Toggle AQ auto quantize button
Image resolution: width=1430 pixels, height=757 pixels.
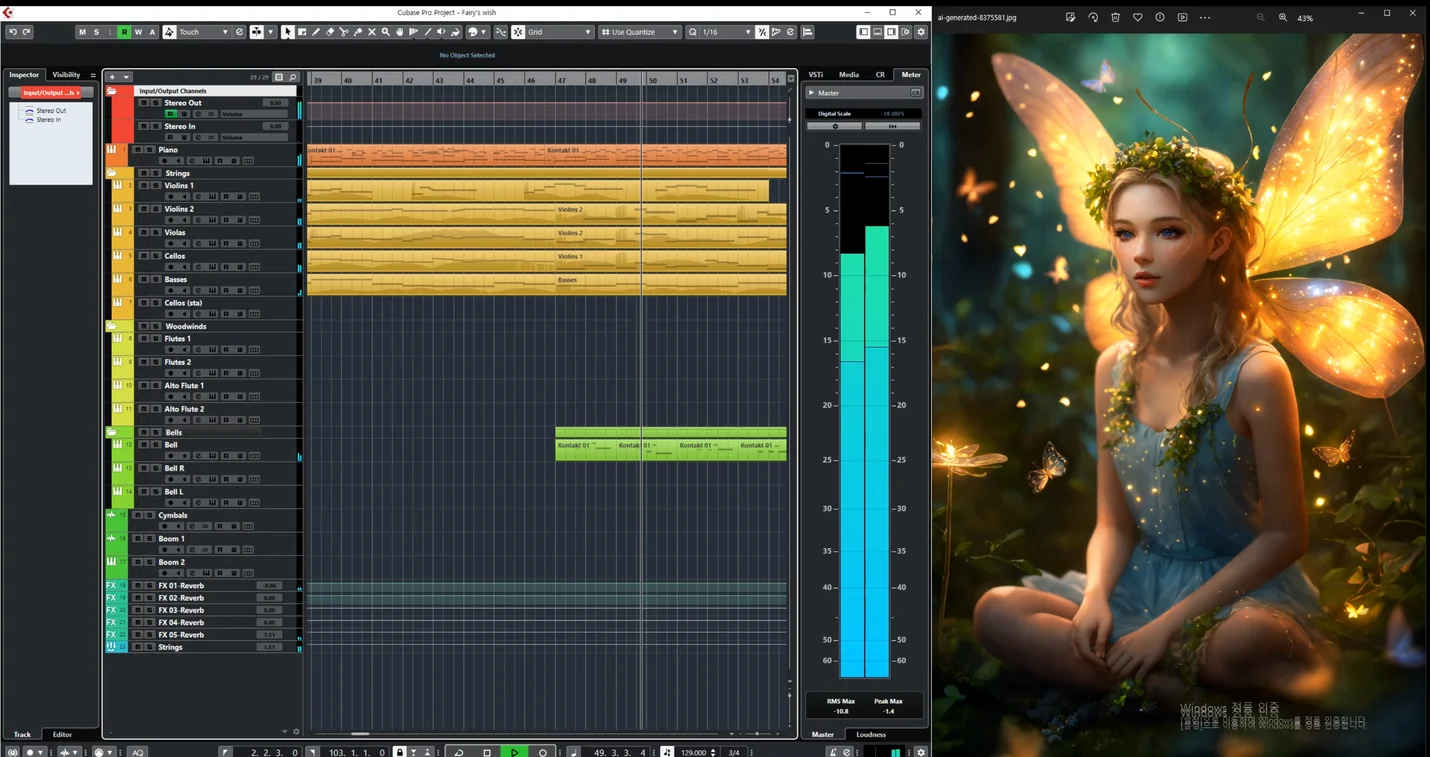(x=137, y=752)
